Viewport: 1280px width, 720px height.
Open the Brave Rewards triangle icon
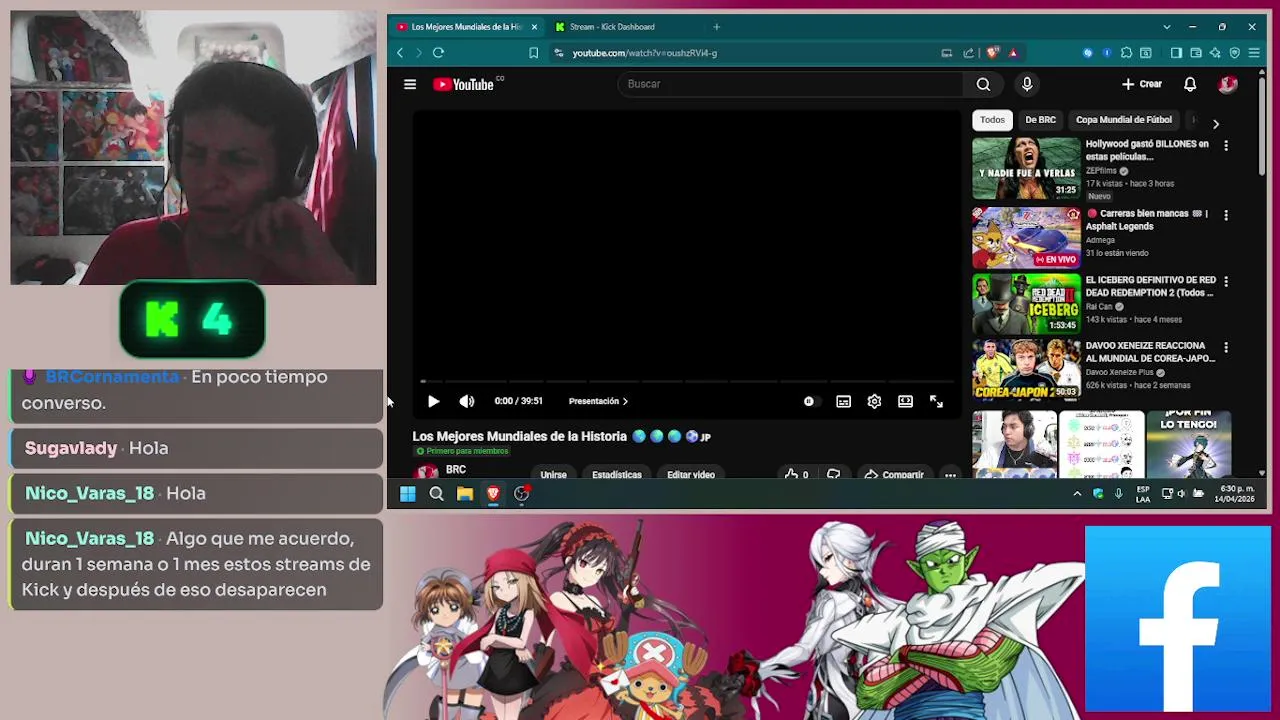click(x=1013, y=53)
